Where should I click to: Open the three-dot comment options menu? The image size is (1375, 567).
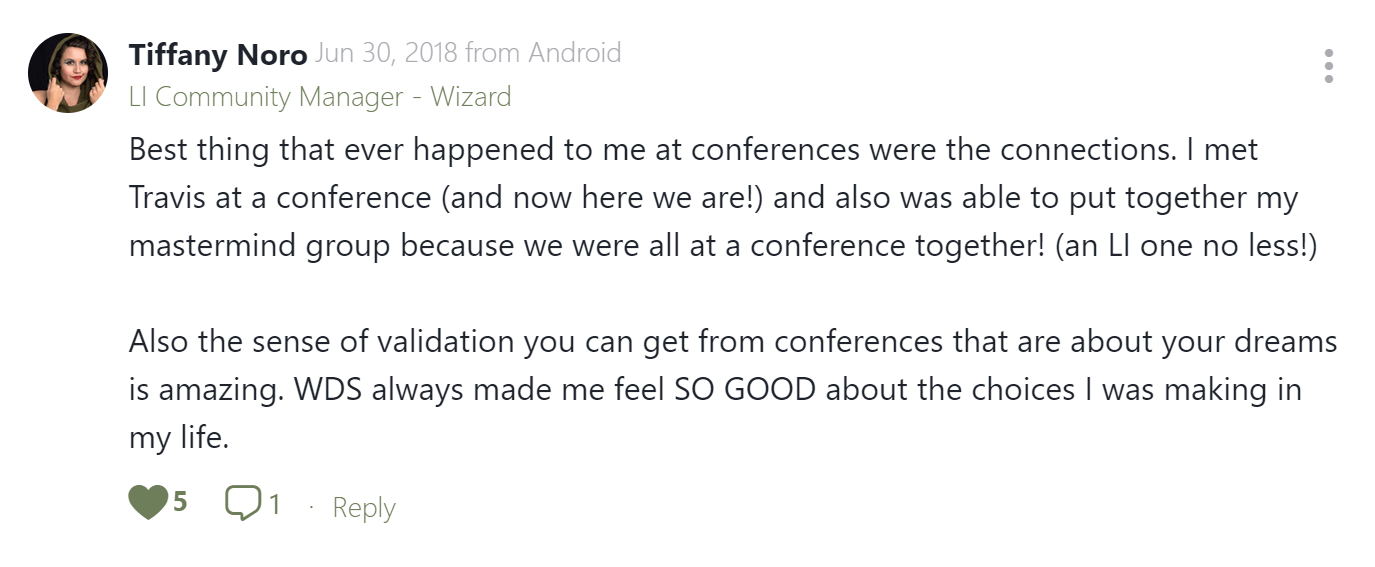[x=1328, y=66]
